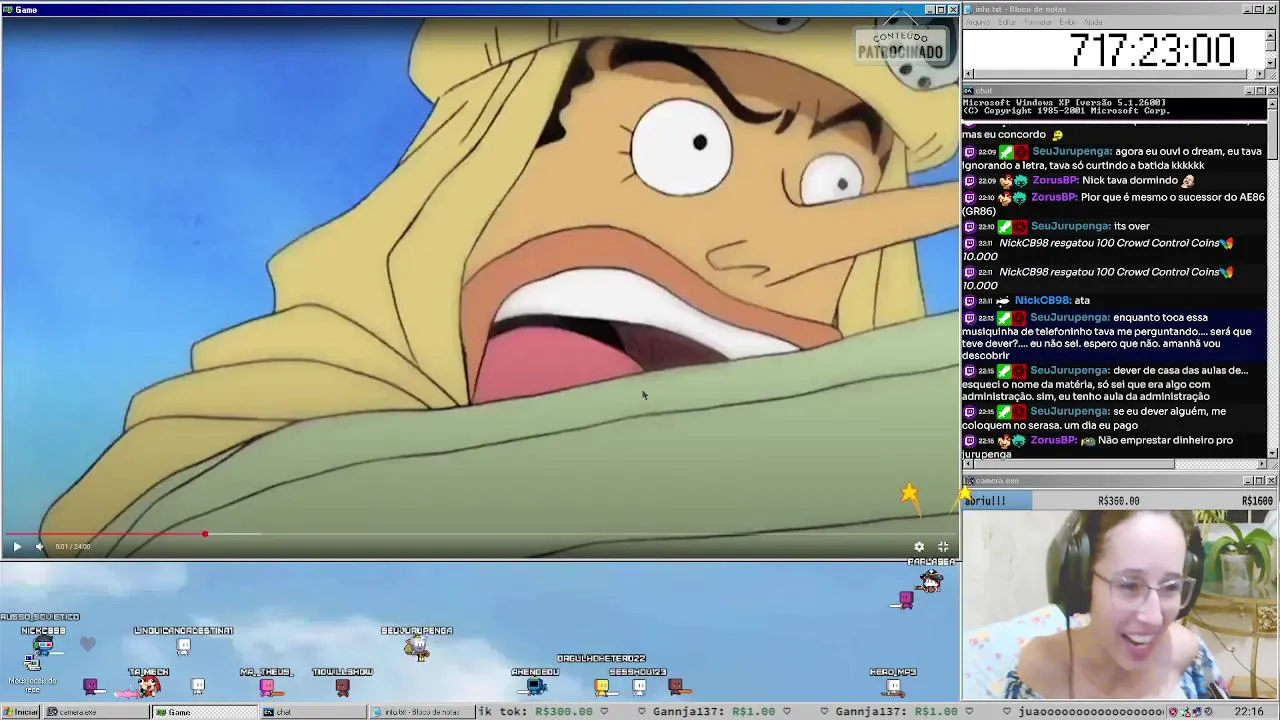
Task: Click the FARLABEA pirate avatar character
Action: pyautogui.click(x=930, y=582)
